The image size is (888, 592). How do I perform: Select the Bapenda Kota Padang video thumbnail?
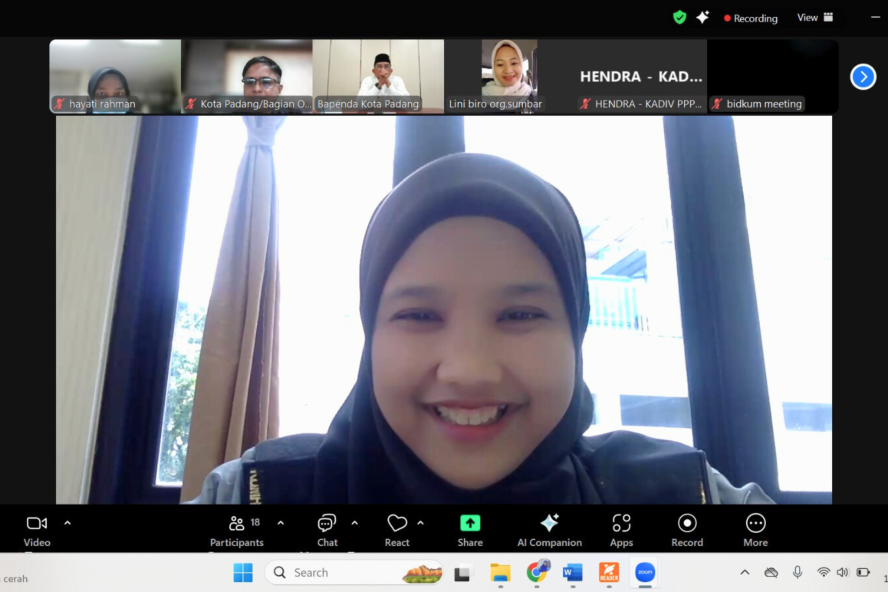coord(378,76)
